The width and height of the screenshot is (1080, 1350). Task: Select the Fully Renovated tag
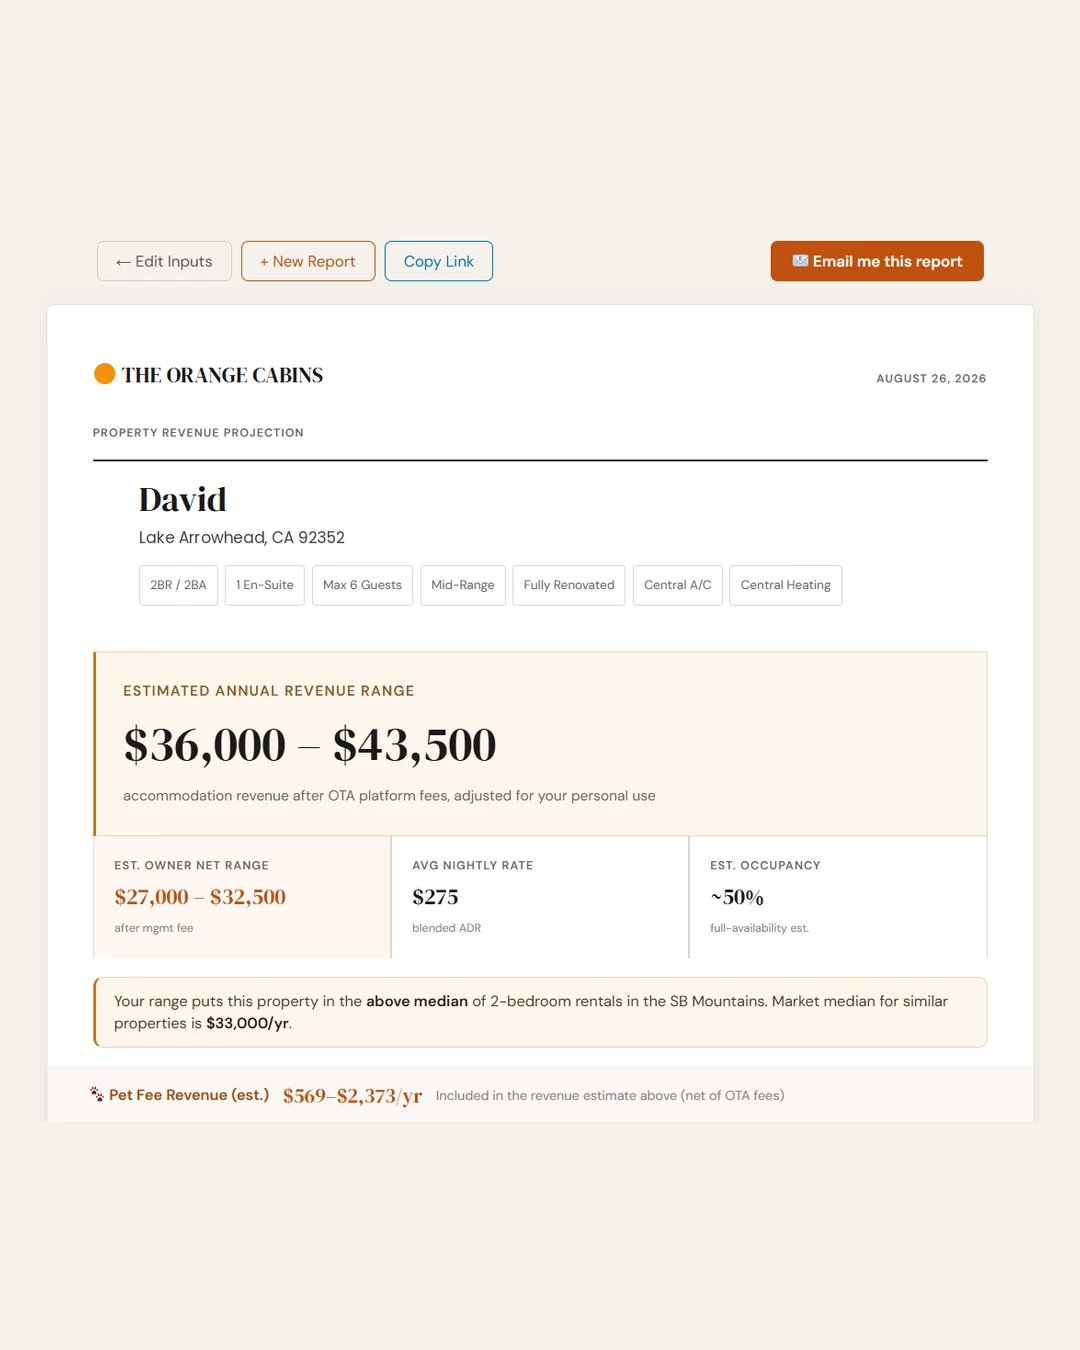[x=569, y=585]
